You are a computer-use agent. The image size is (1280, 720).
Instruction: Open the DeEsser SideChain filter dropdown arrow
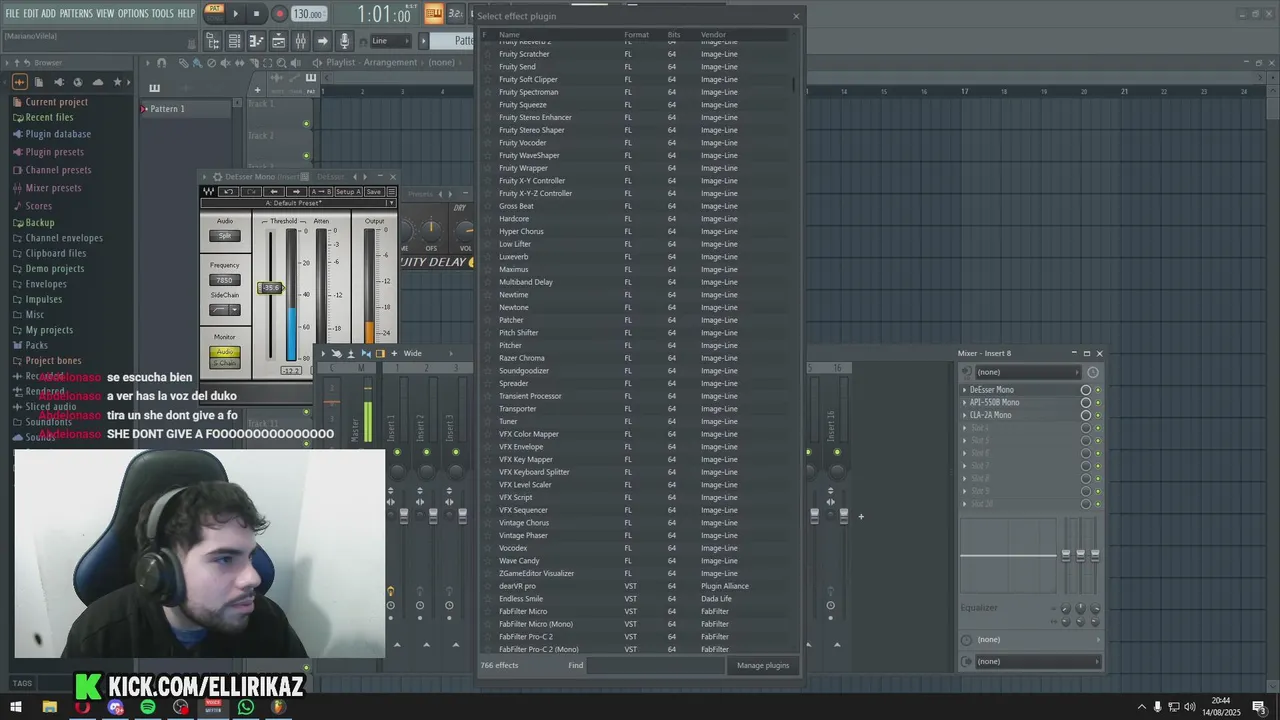[235, 310]
